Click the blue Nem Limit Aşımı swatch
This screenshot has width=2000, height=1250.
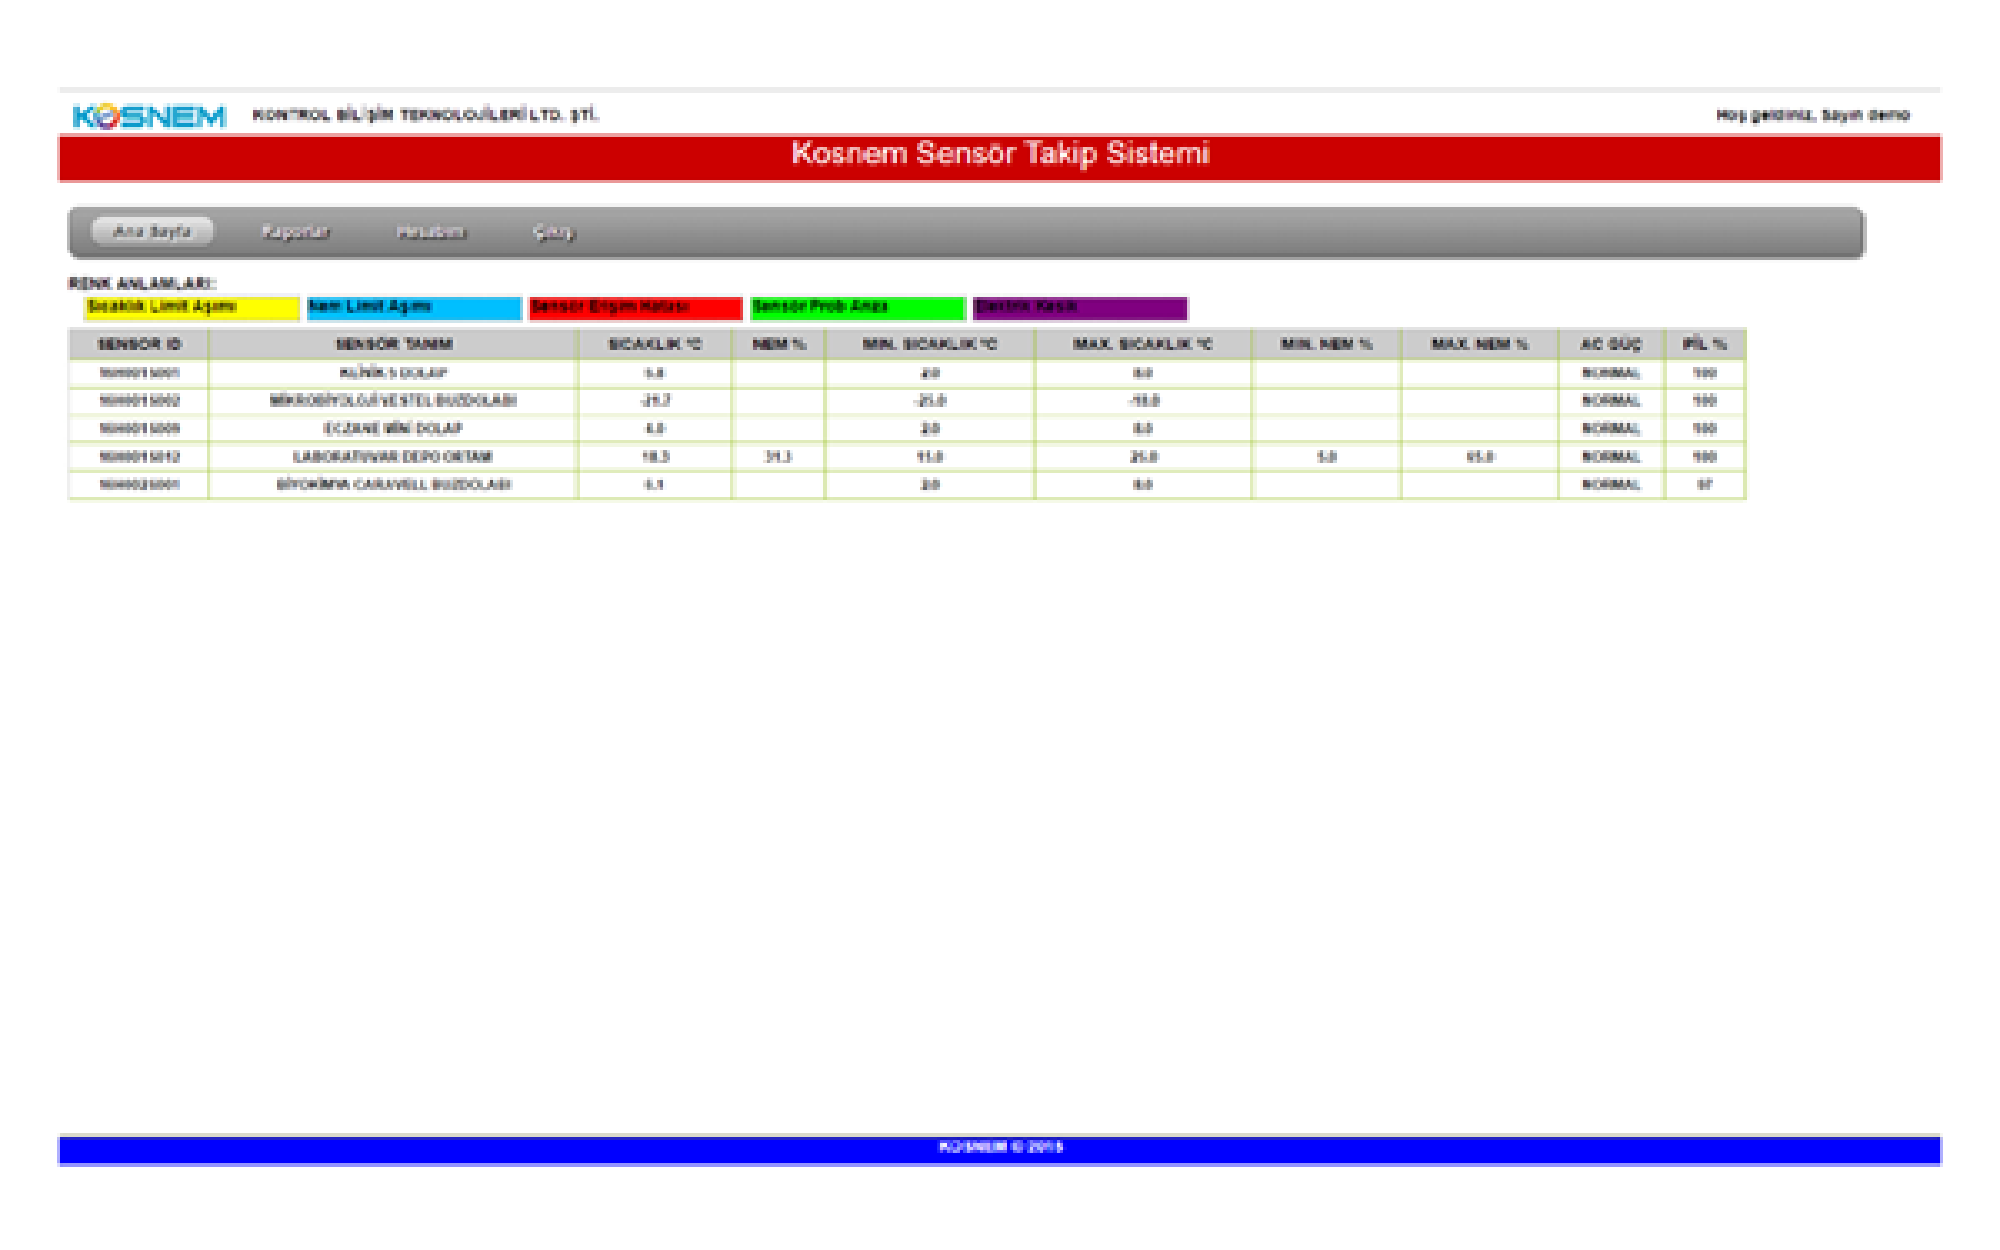point(414,308)
